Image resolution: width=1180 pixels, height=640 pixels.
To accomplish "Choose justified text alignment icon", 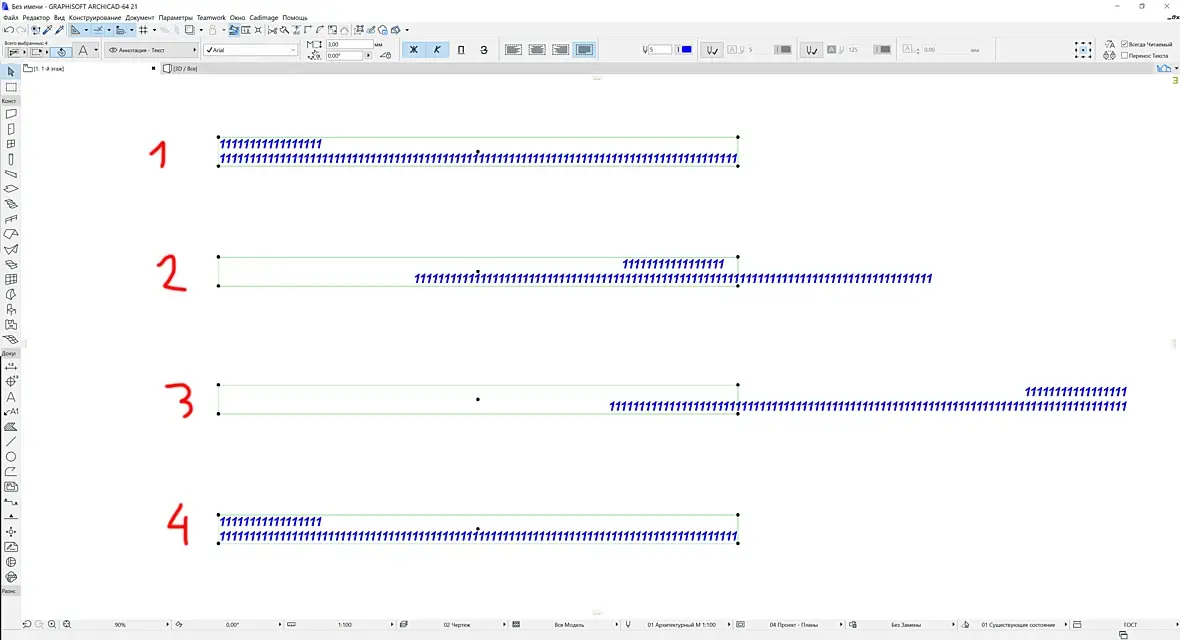I will (585, 50).
